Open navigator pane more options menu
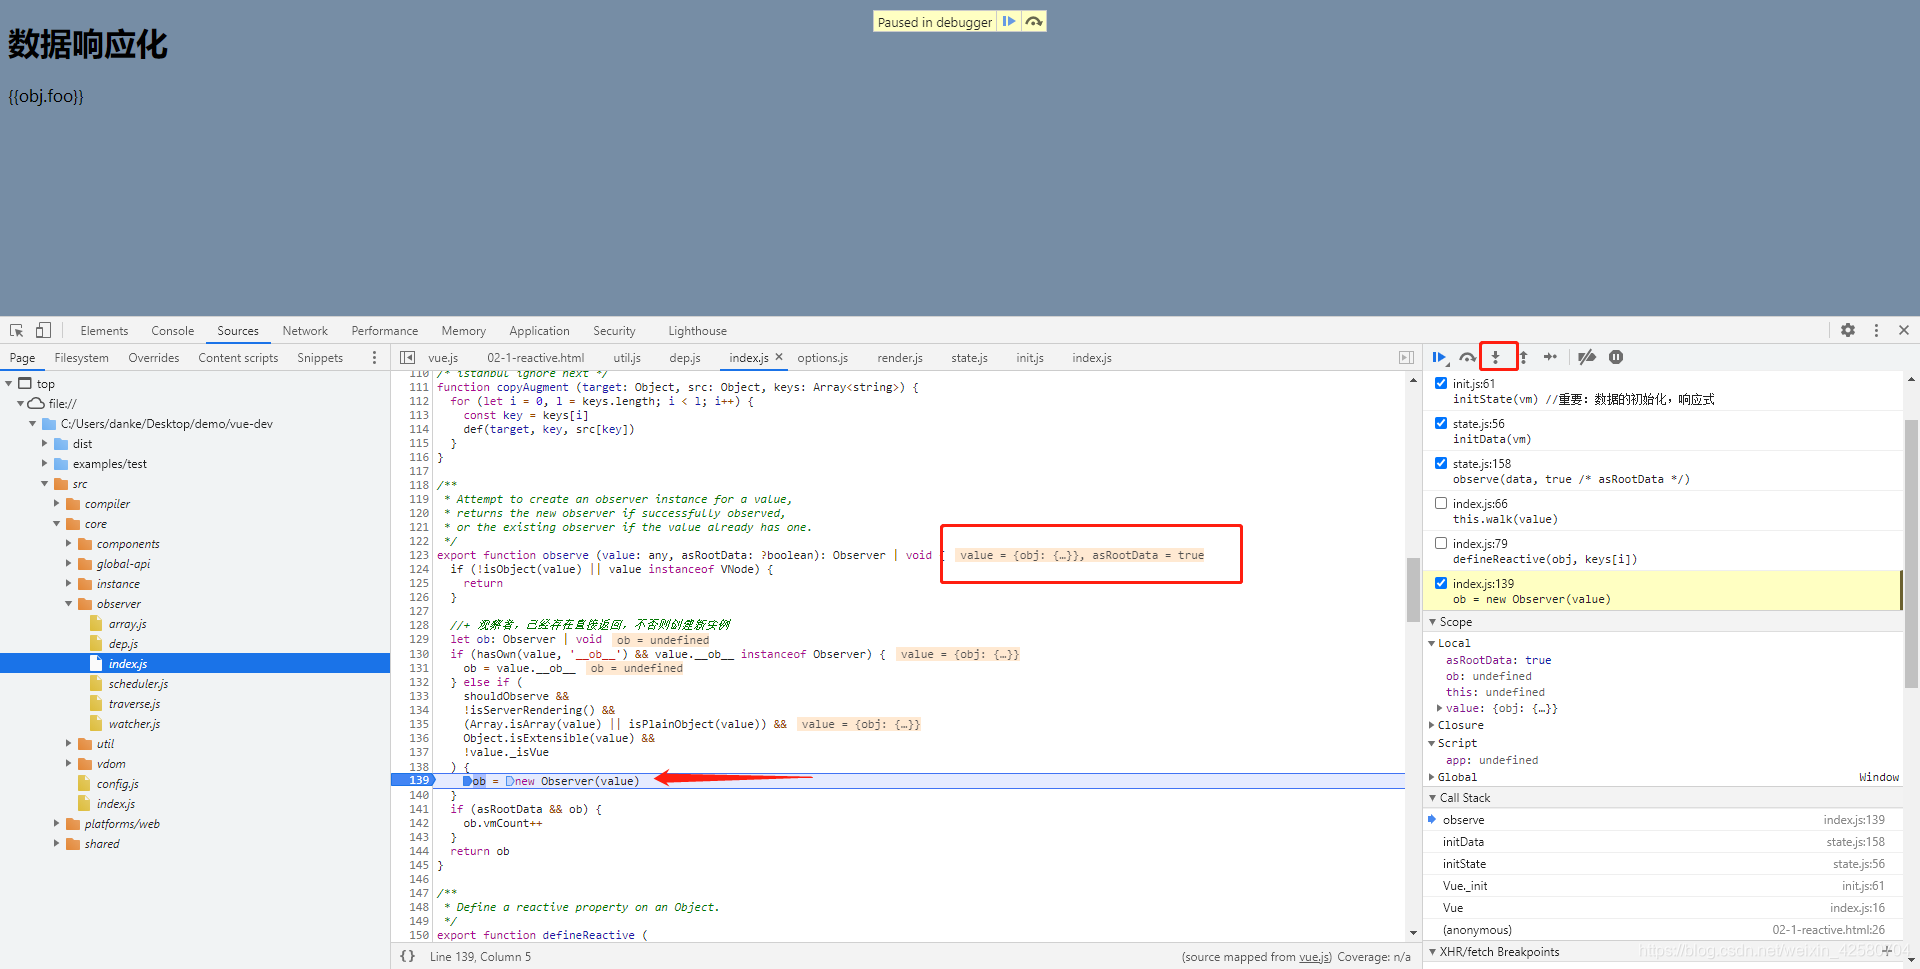This screenshot has width=1920, height=969. (x=375, y=357)
